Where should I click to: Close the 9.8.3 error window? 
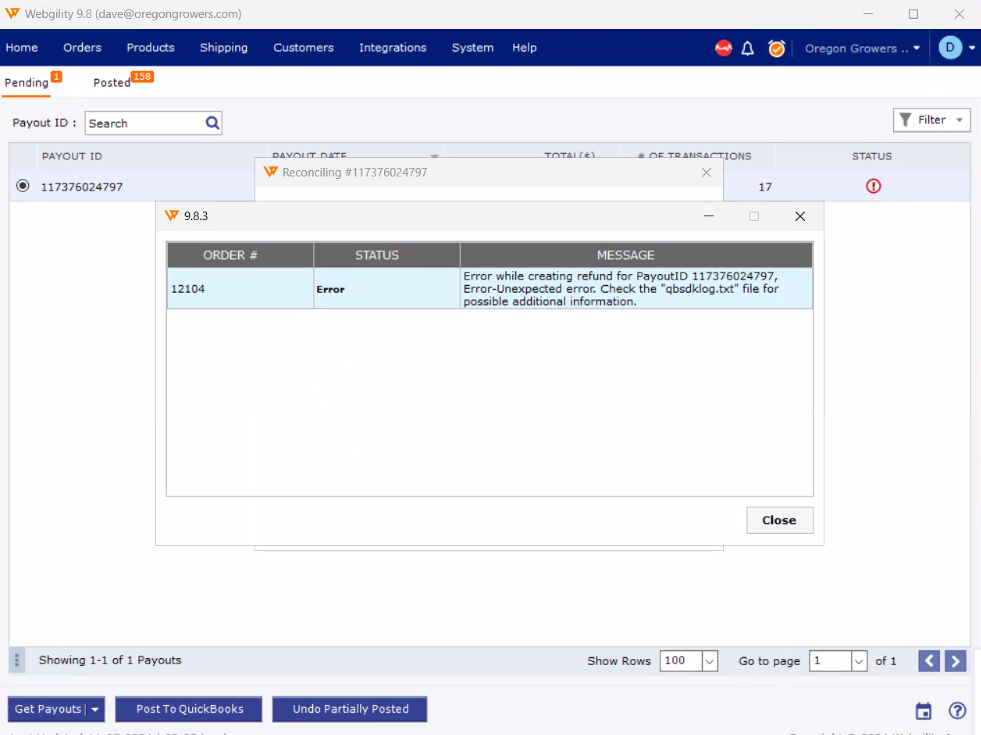(x=800, y=216)
